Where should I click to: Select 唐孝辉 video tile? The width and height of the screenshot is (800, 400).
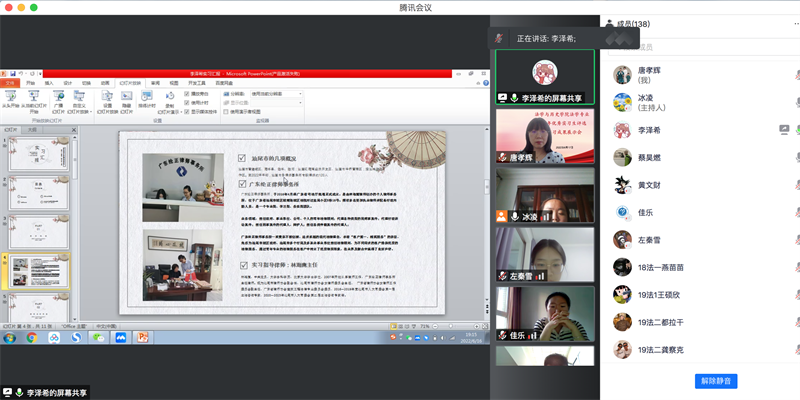(x=545, y=136)
